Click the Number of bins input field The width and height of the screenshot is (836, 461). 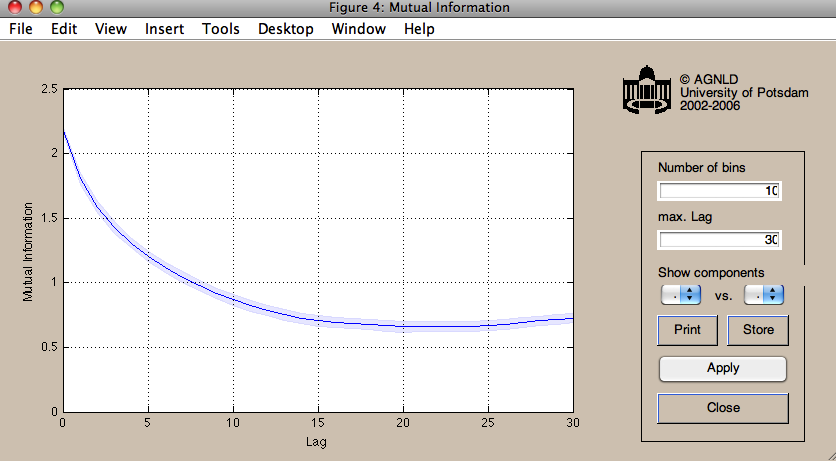(x=719, y=191)
